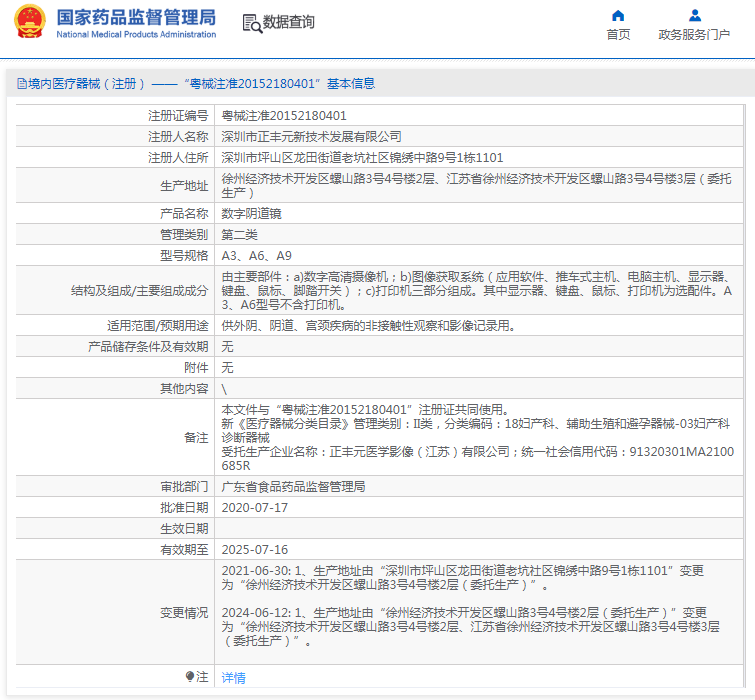Click expiry date 2025-07-16
Image resolution: width=755 pixels, height=700 pixels.
click(x=255, y=550)
